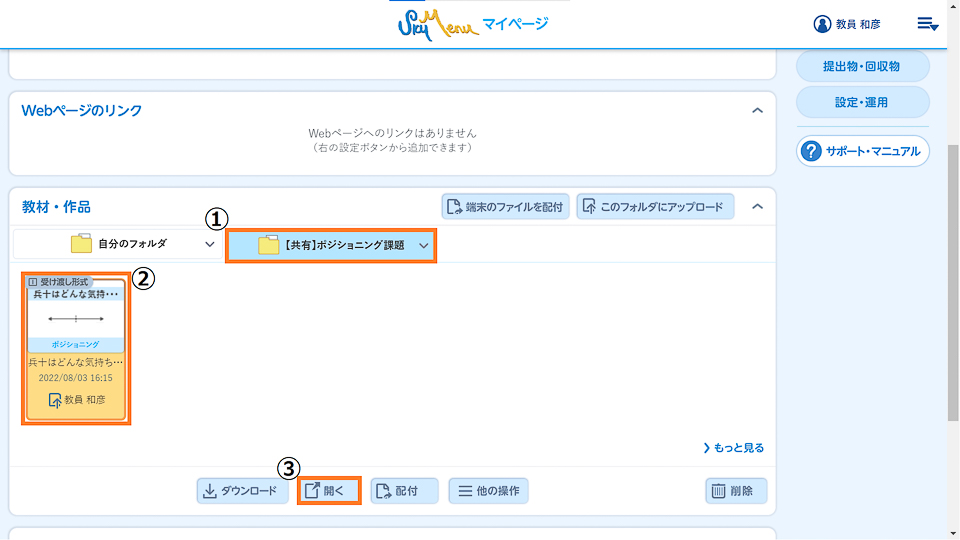Click このフォルダにアップロード button

tap(655, 207)
